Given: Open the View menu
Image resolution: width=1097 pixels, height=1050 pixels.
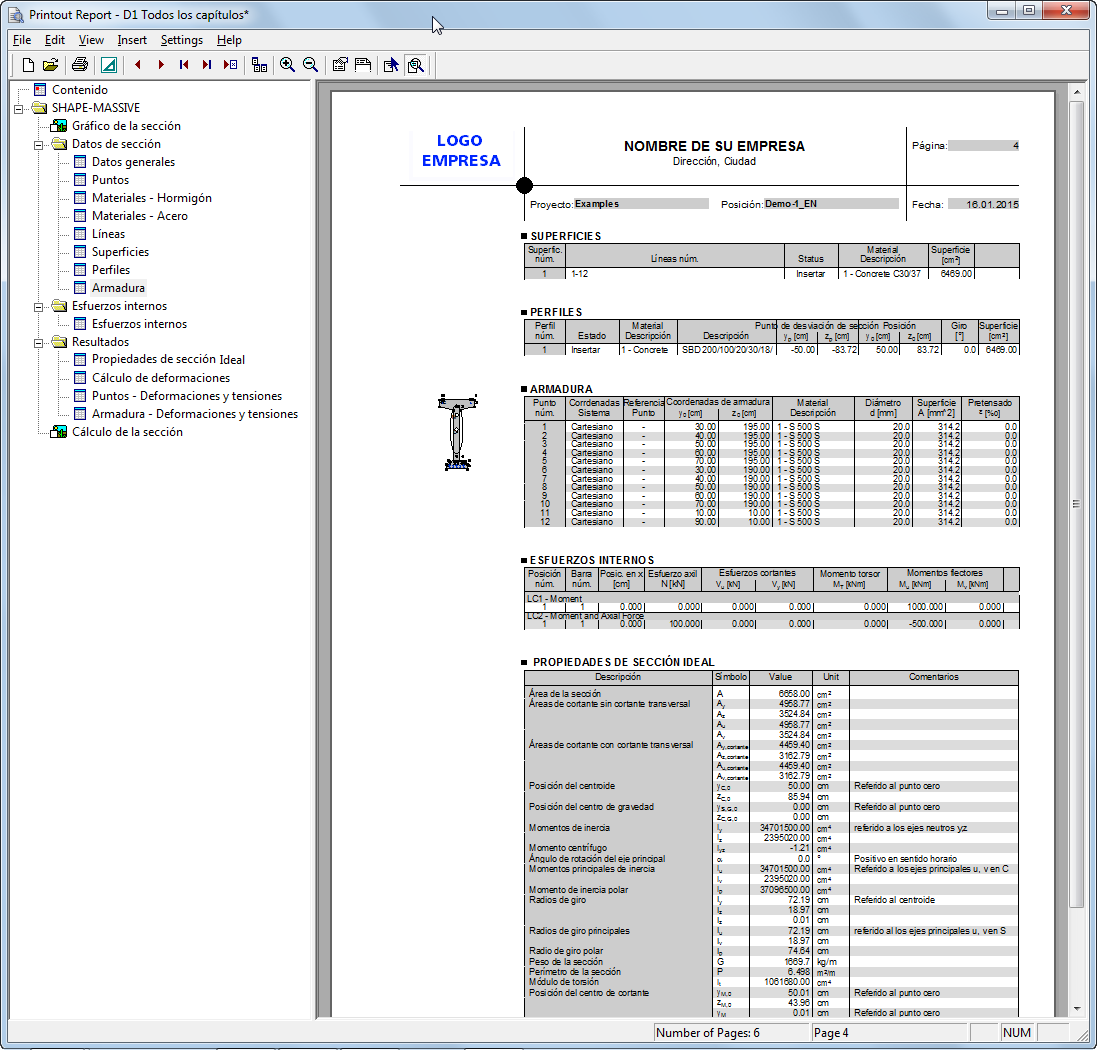Looking at the screenshot, I should [91, 40].
